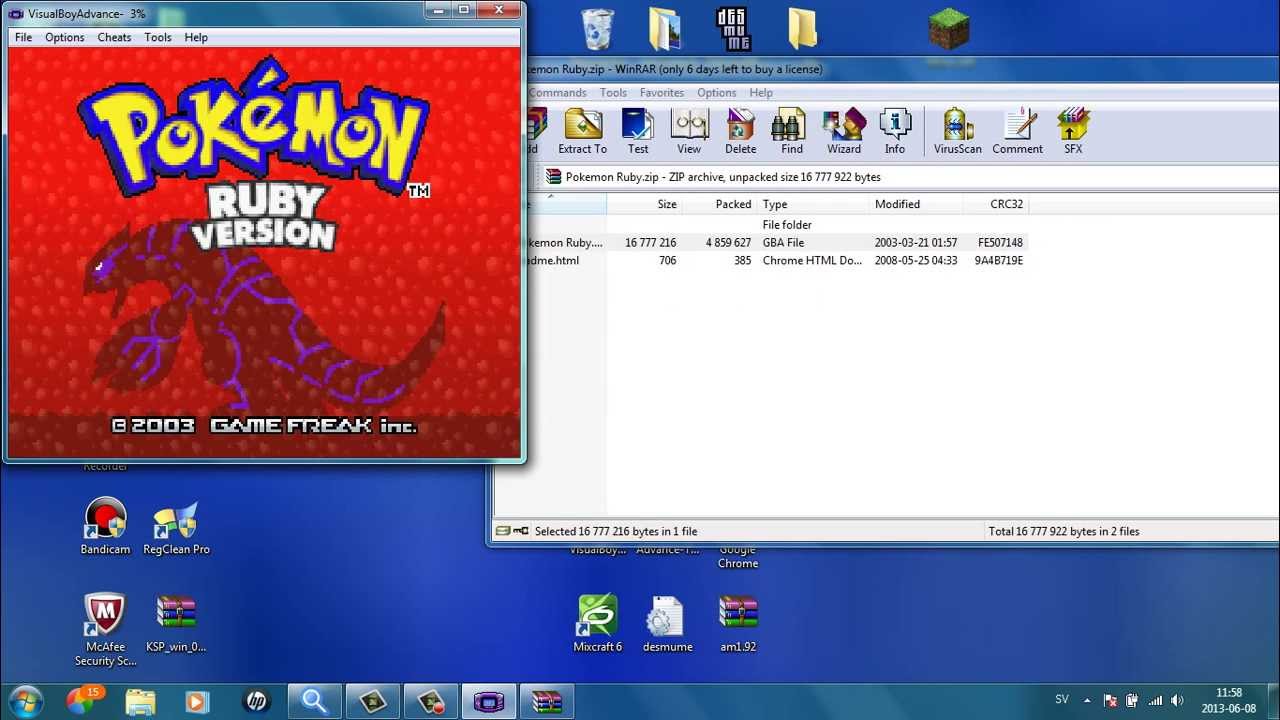This screenshot has width=1280, height=720.
Task: Open WinRAR Commands menu
Action: point(557,93)
